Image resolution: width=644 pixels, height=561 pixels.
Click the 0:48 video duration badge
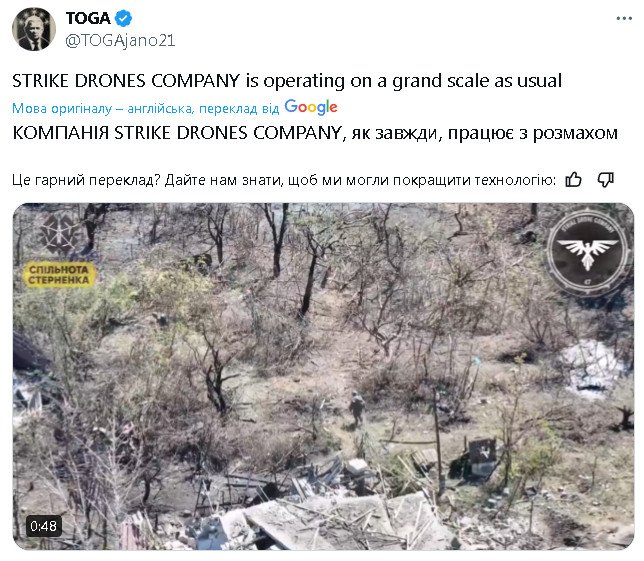coord(44,526)
